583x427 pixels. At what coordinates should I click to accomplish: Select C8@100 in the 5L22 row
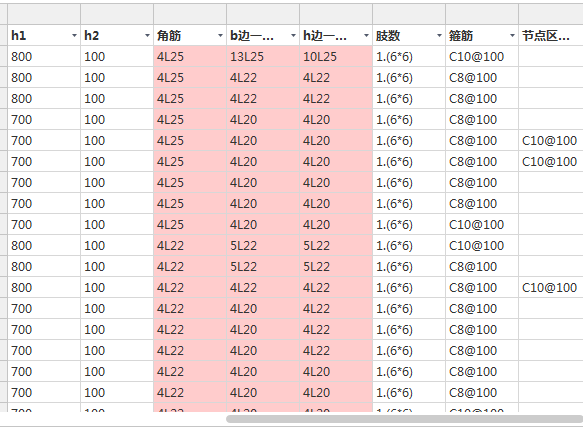coord(482,267)
